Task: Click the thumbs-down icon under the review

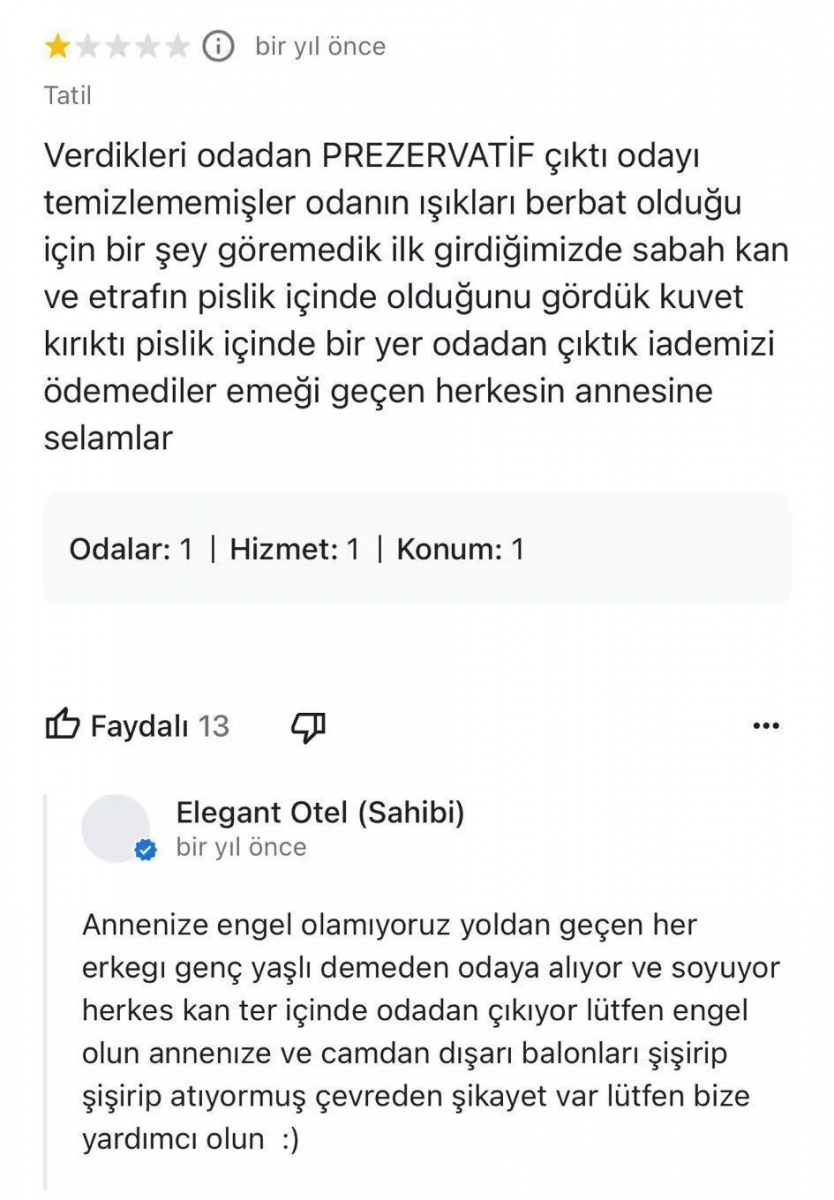Action: 309,726
